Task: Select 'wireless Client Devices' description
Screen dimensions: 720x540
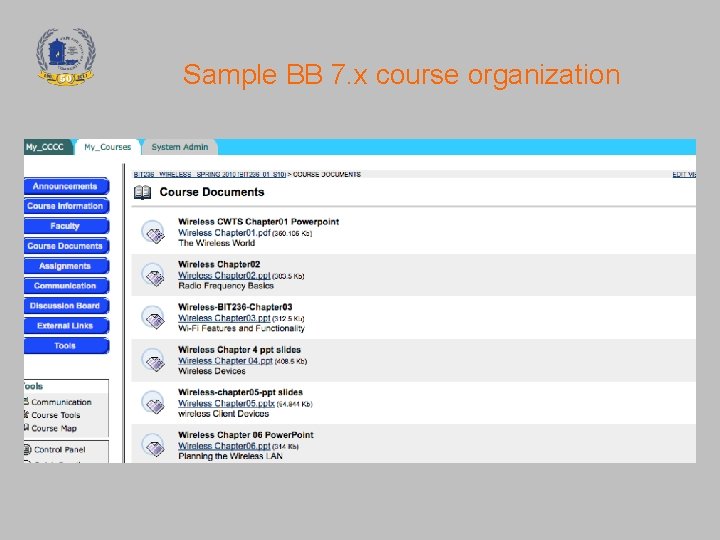Action: click(224, 414)
